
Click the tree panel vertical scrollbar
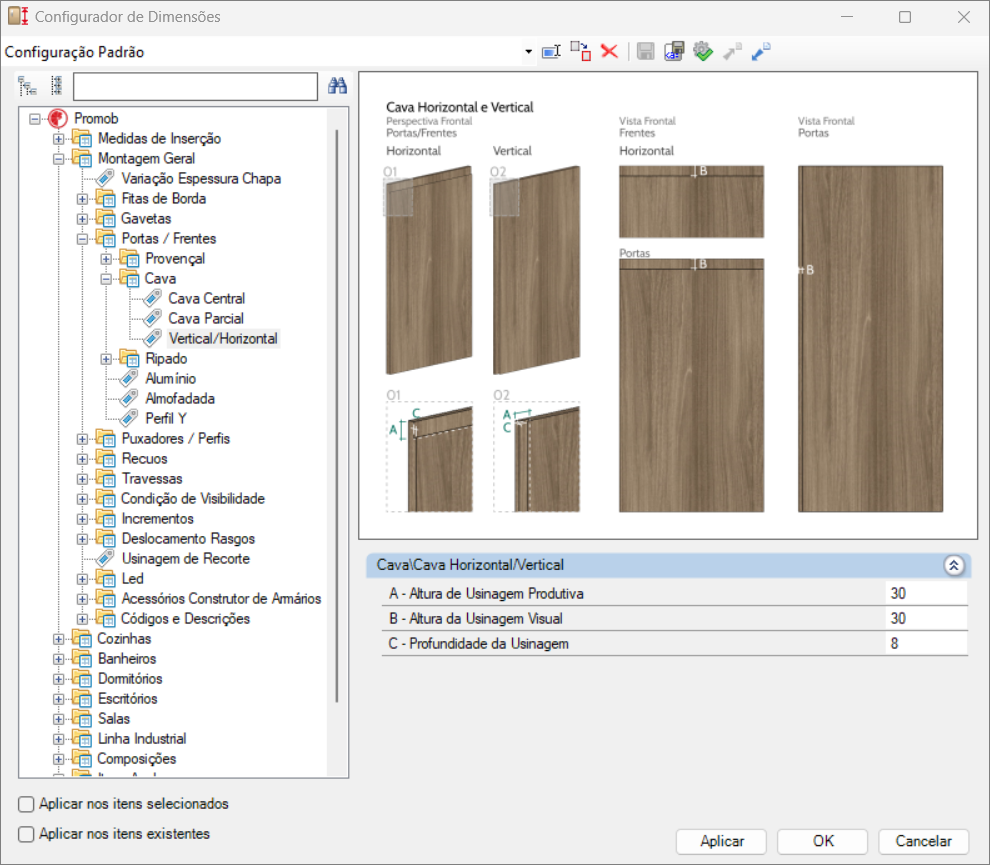pos(337,415)
